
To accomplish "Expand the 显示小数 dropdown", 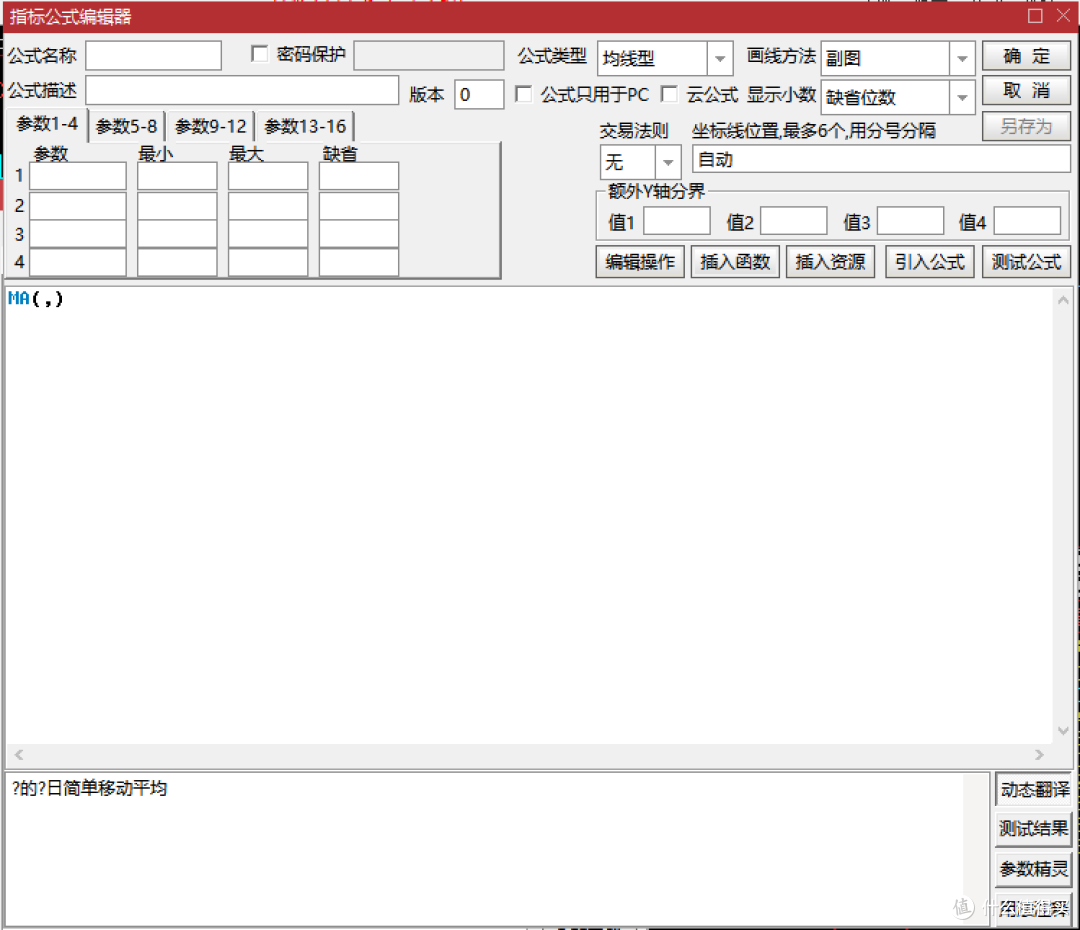I will click(962, 98).
